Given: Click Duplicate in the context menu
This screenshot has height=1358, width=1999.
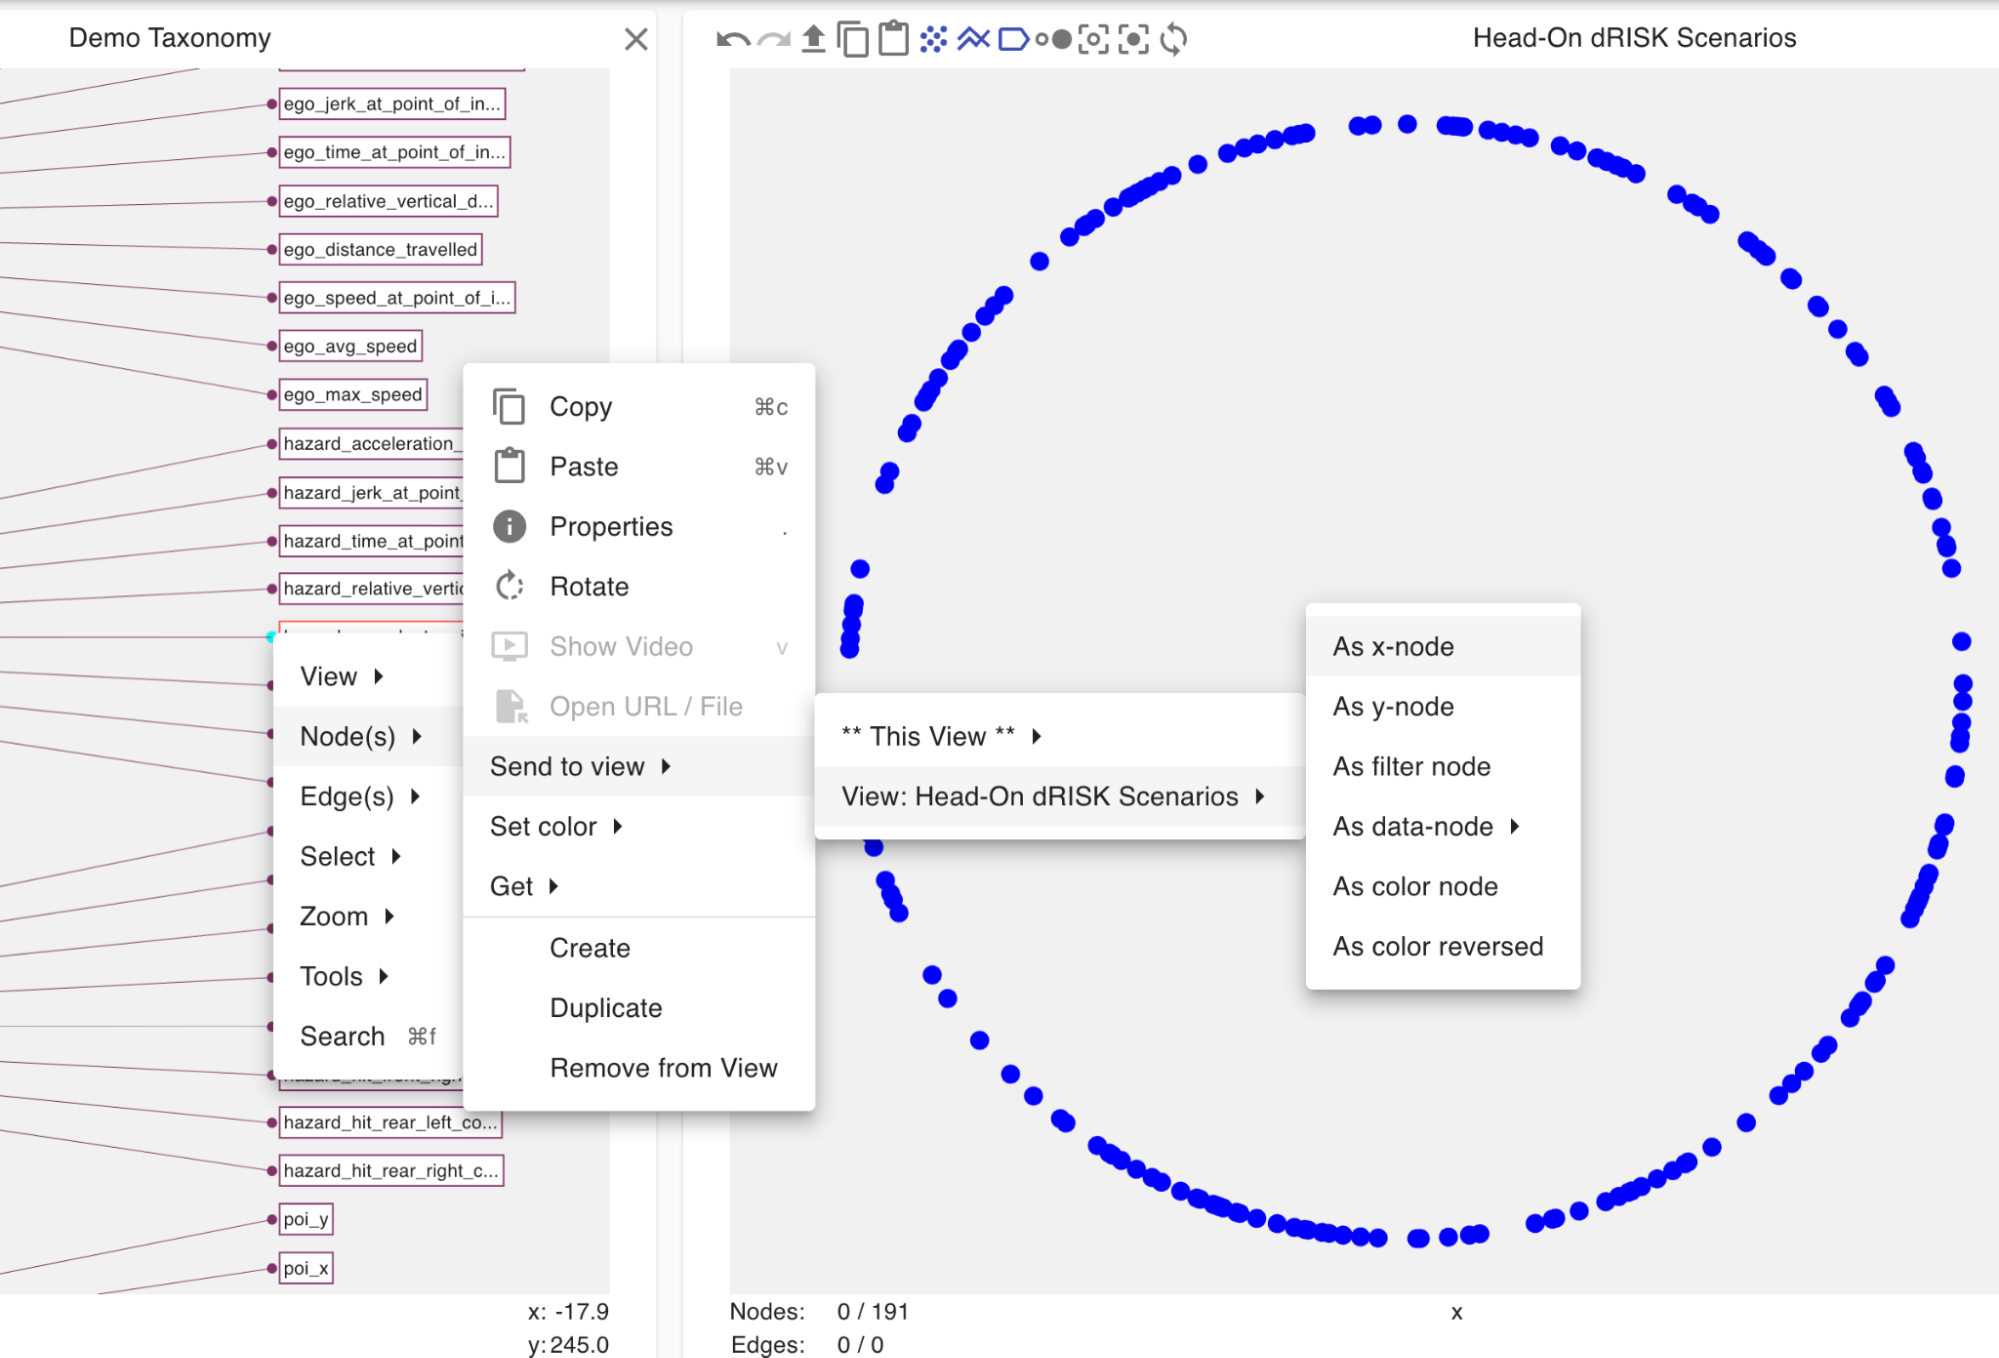Looking at the screenshot, I should (x=605, y=1008).
